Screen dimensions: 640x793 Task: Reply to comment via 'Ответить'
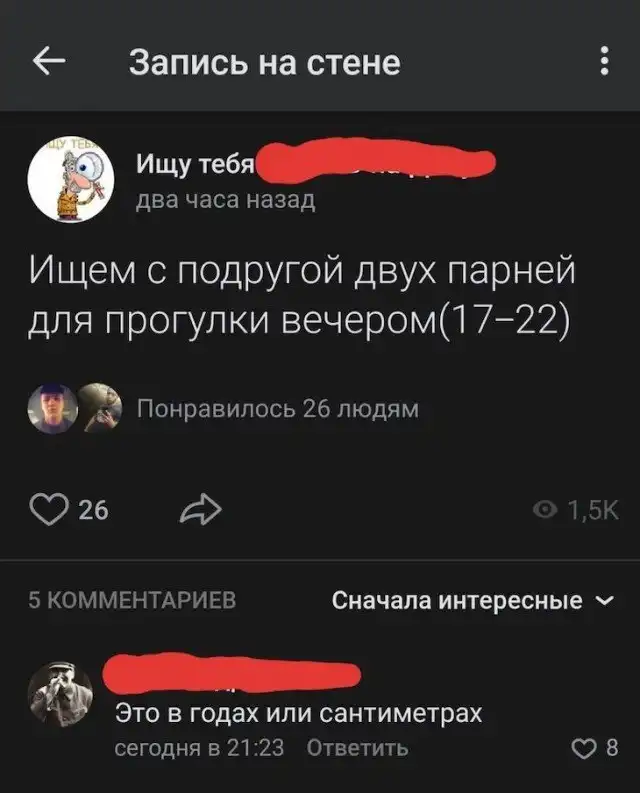click(x=357, y=747)
